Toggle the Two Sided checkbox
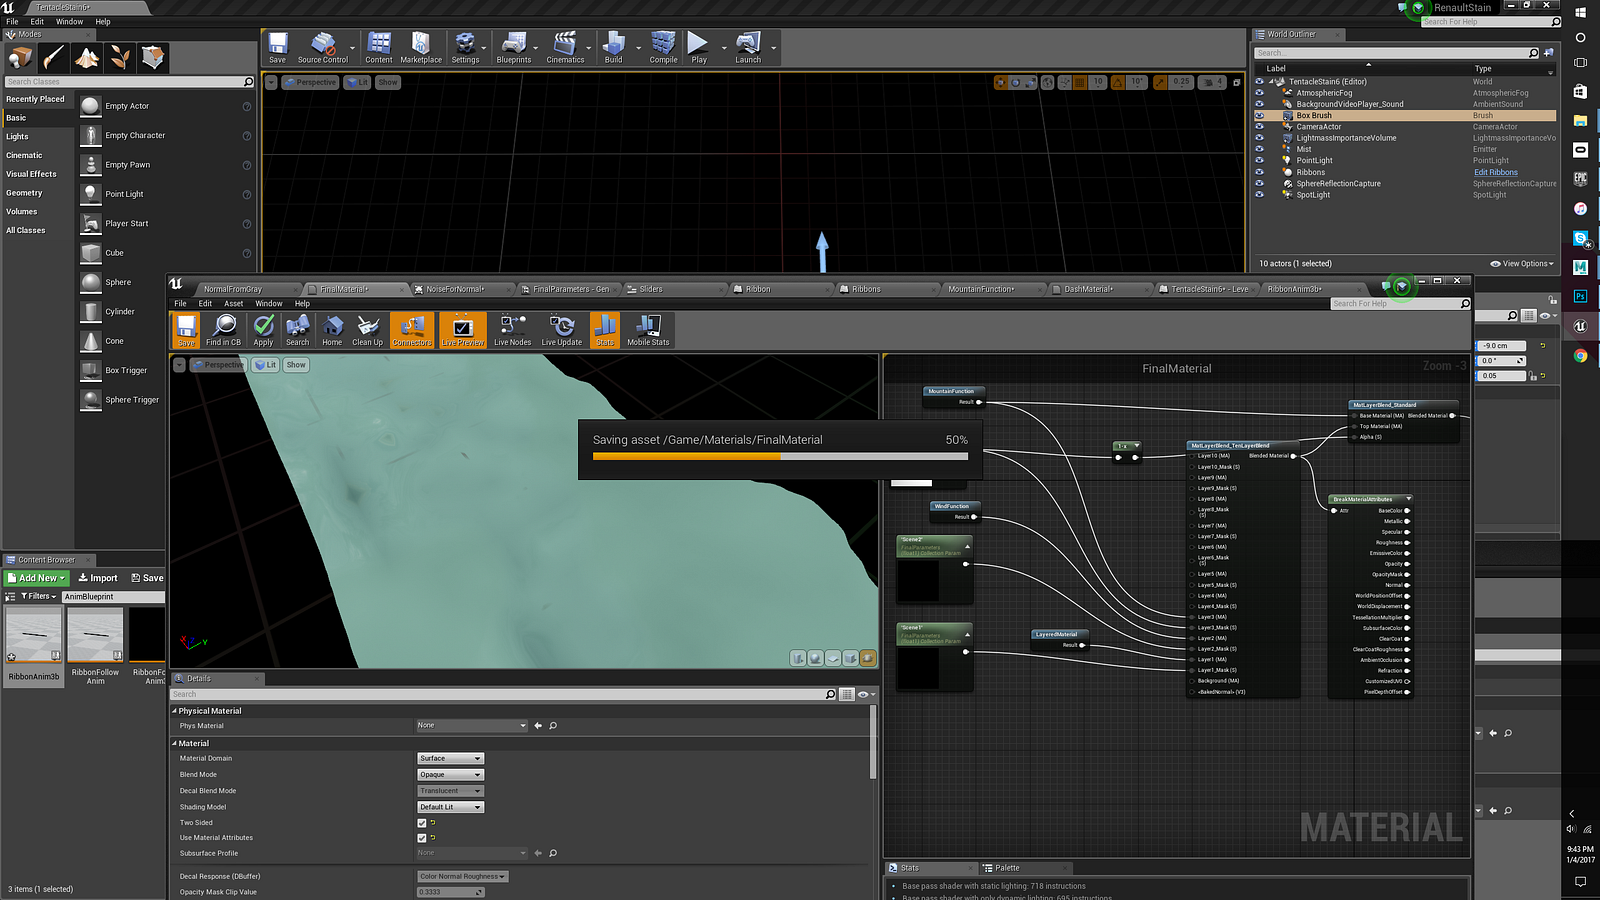 click(x=422, y=823)
